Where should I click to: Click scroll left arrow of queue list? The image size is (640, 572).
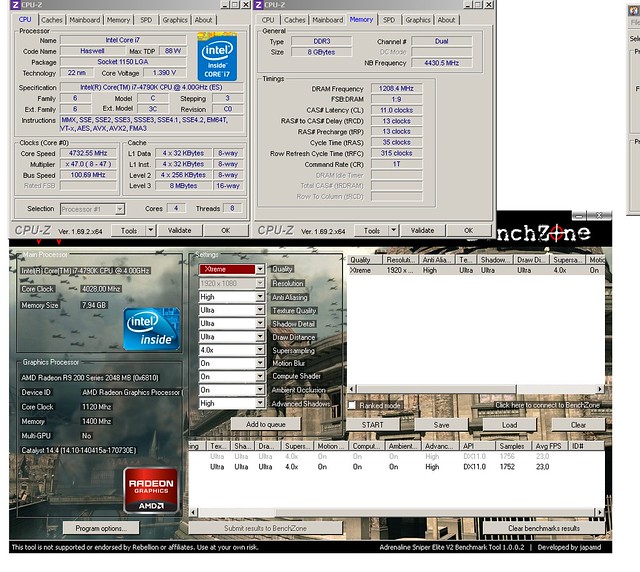[352, 389]
